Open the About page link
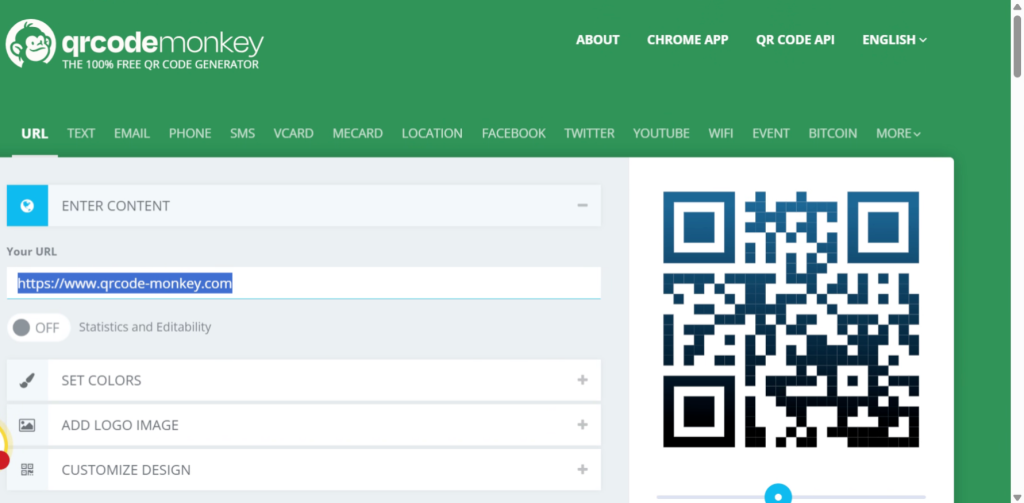 coord(597,40)
